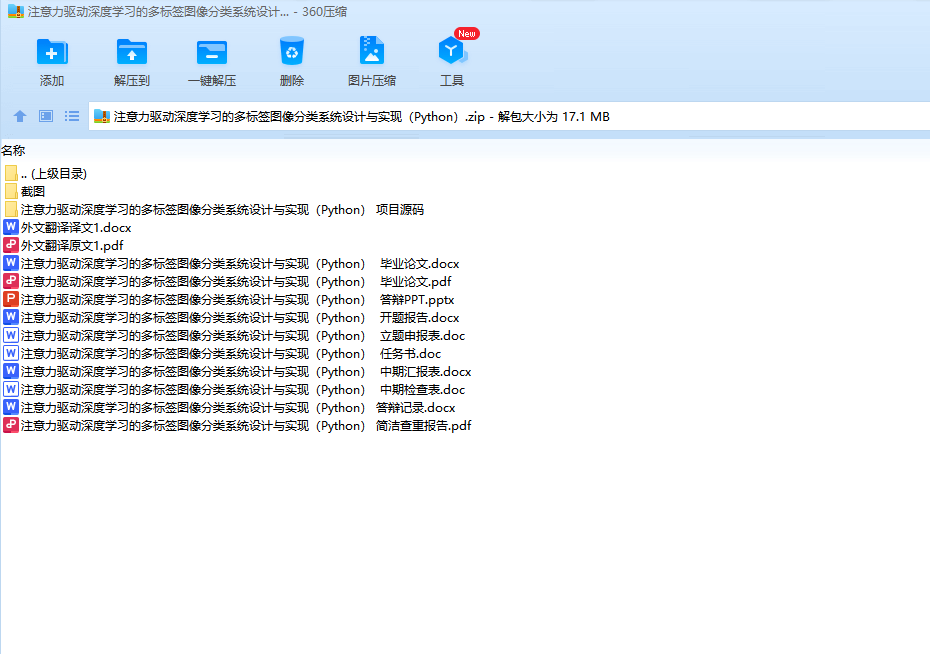Select the 中期汇报表.docx file

pyautogui.click(x=237, y=371)
